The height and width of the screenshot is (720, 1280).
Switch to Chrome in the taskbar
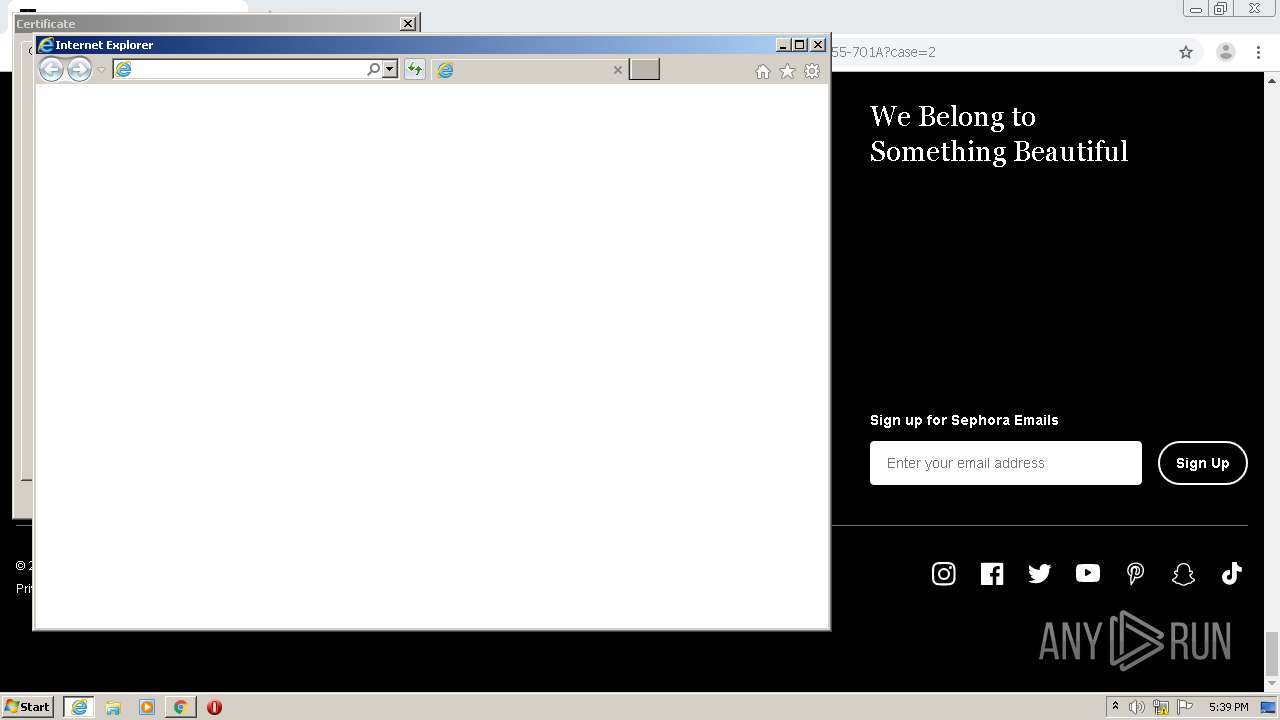tap(180, 707)
